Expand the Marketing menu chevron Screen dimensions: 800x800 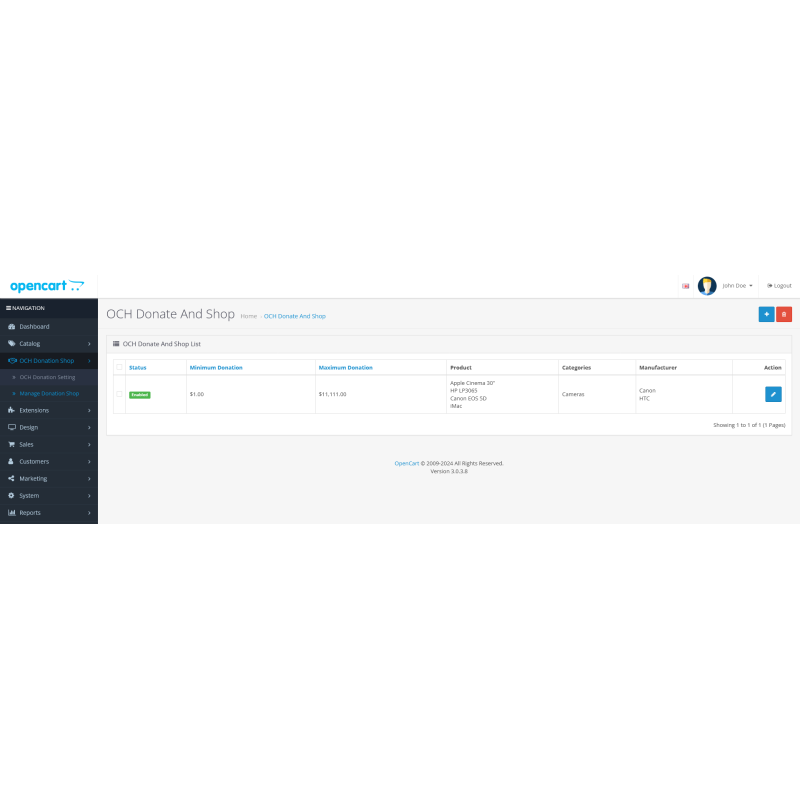(x=89, y=478)
